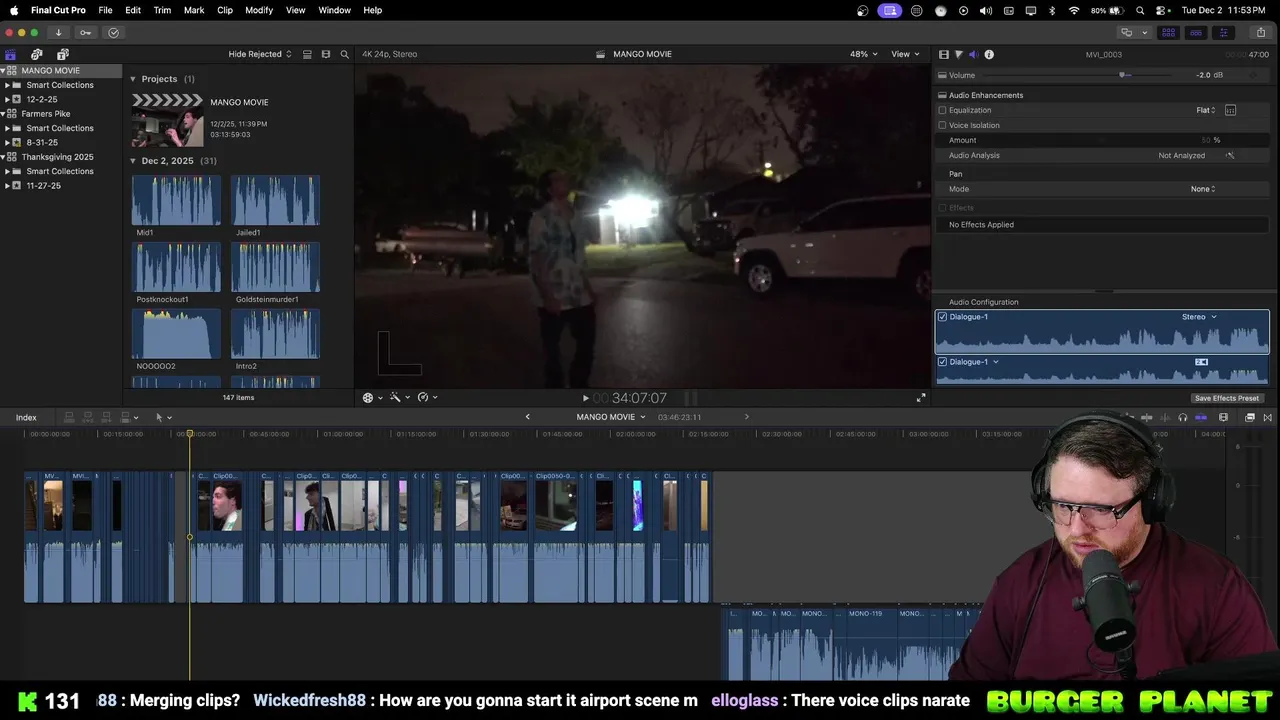Show the Video inspector tab icon
The image size is (1280, 720).
[x=944, y=54]
